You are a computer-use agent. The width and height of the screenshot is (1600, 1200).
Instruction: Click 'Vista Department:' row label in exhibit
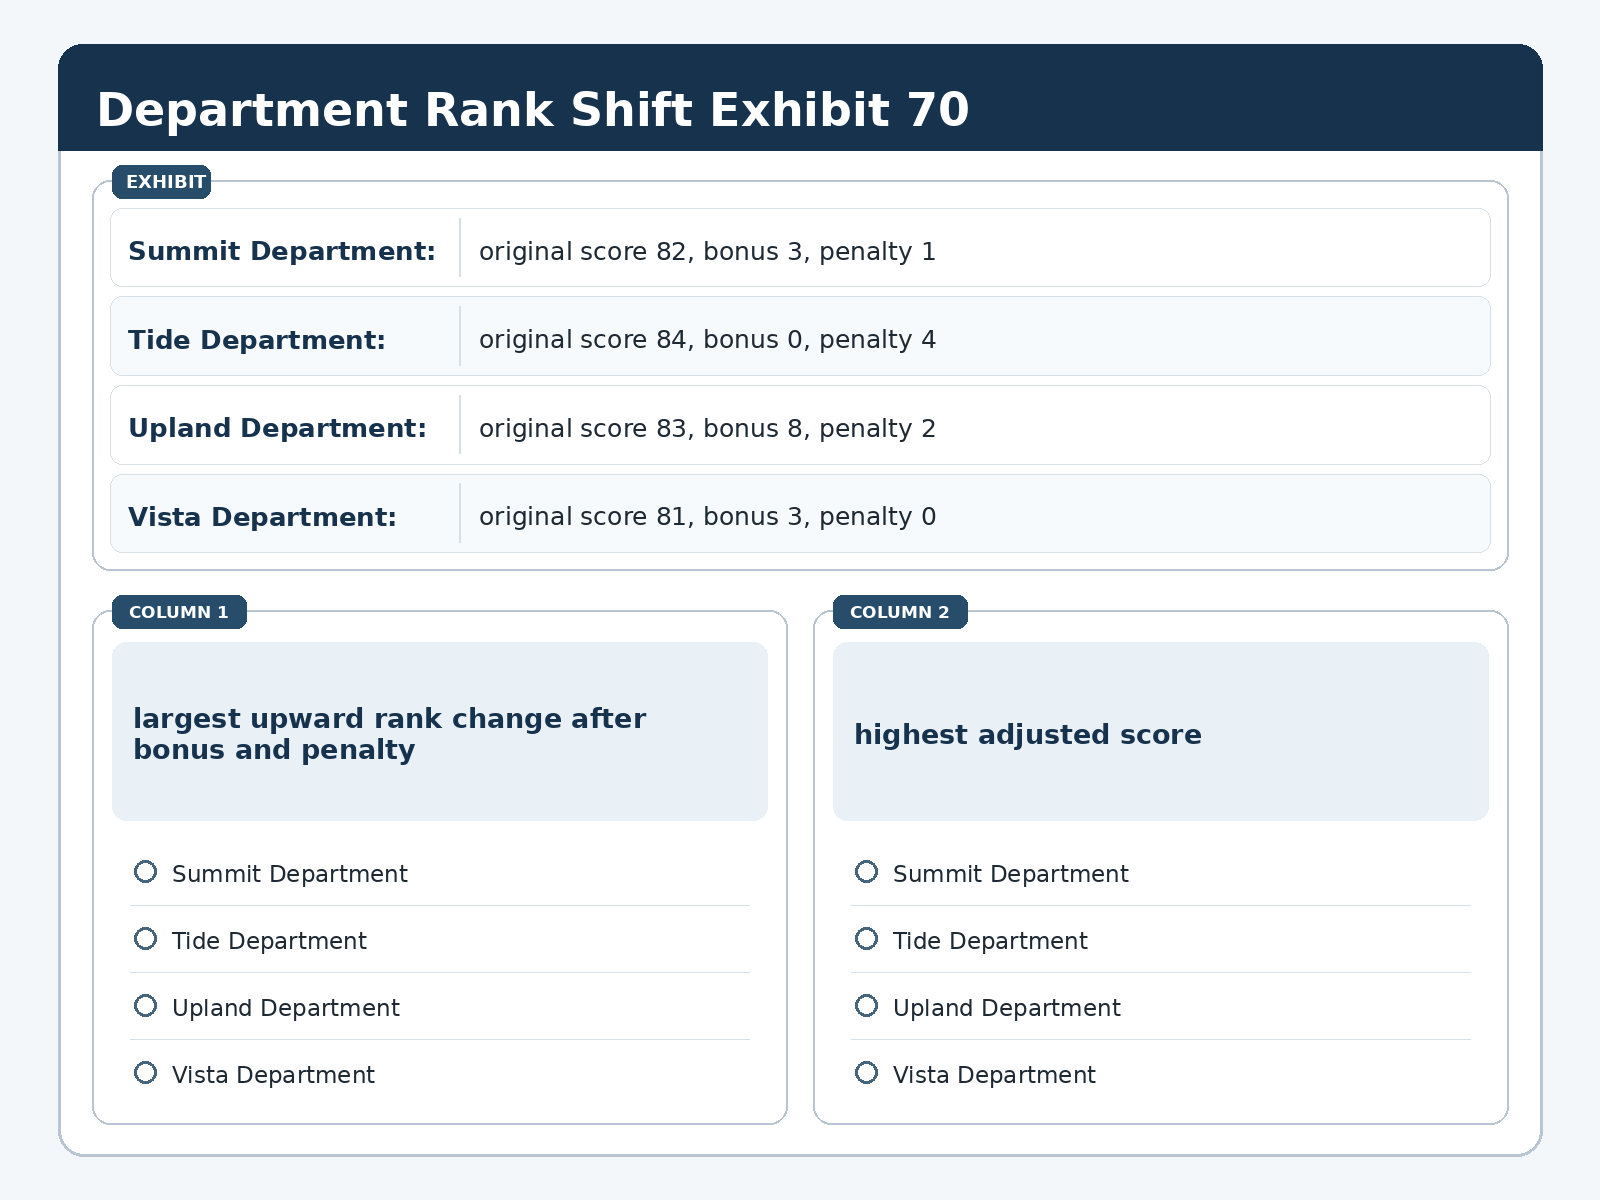pyautogui.click(x=263, y=517)
